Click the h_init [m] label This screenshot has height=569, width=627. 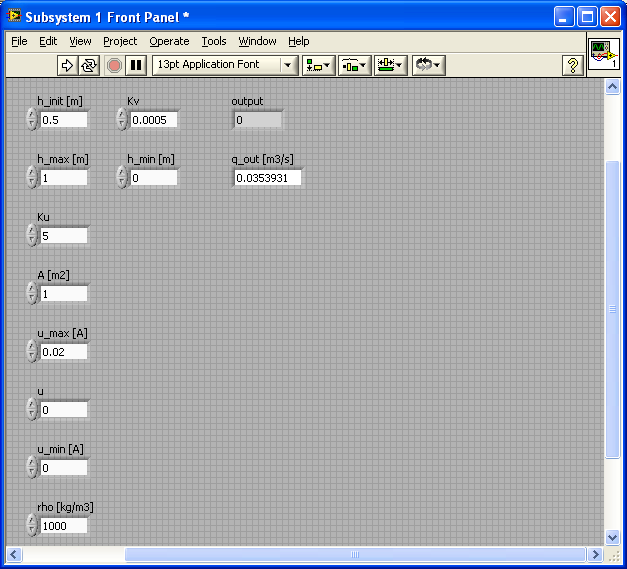[60, 102]
